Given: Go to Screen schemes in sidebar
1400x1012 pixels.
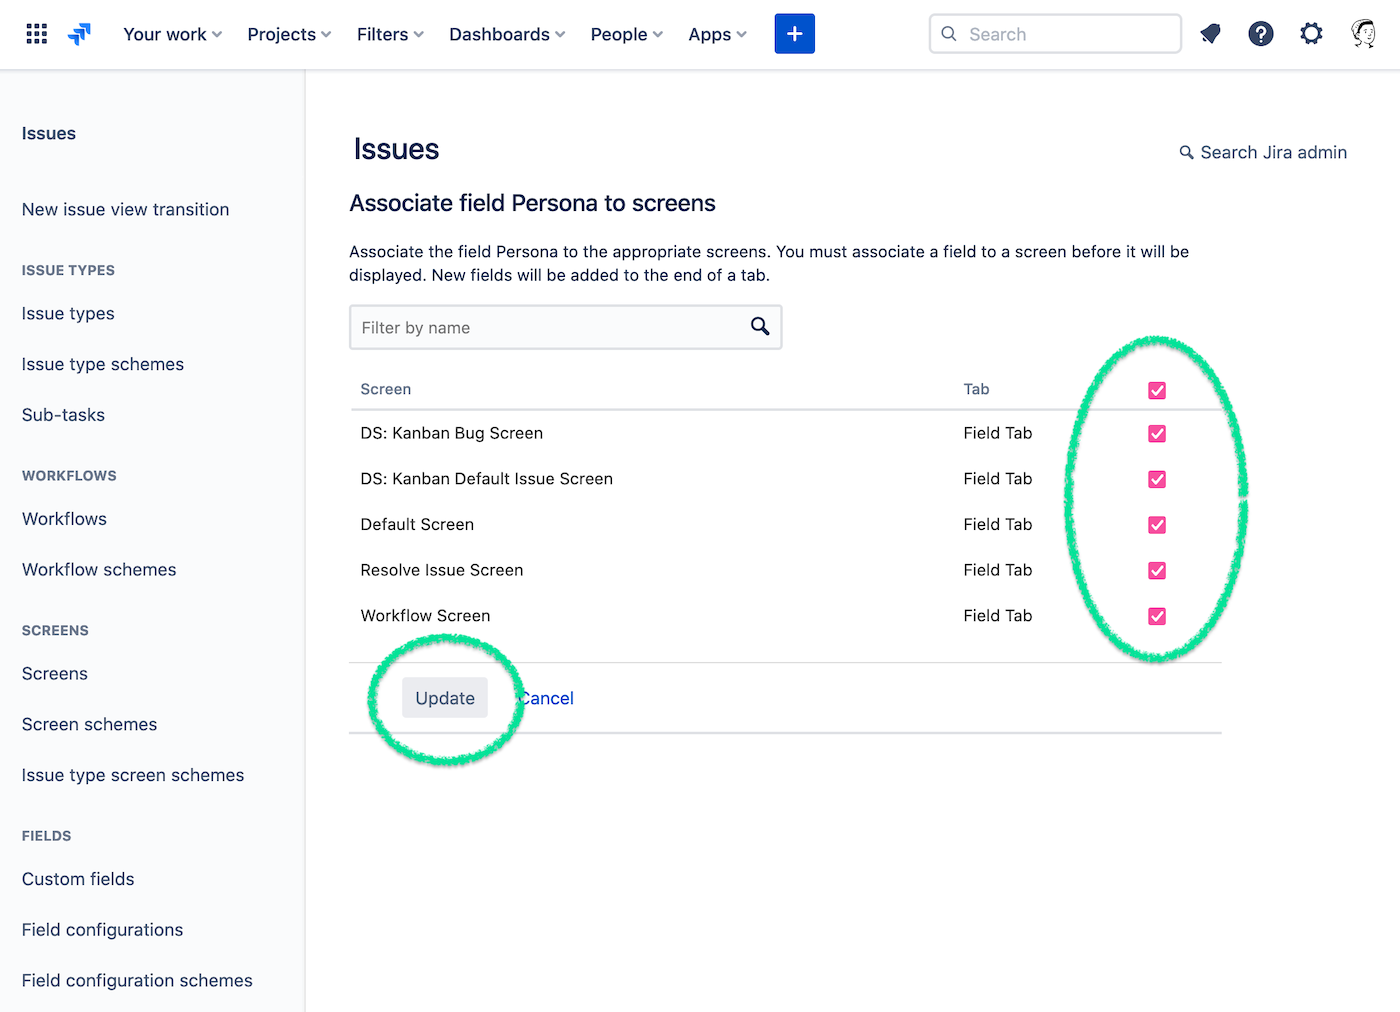Looking at the screenshot, I should point(89,724).
